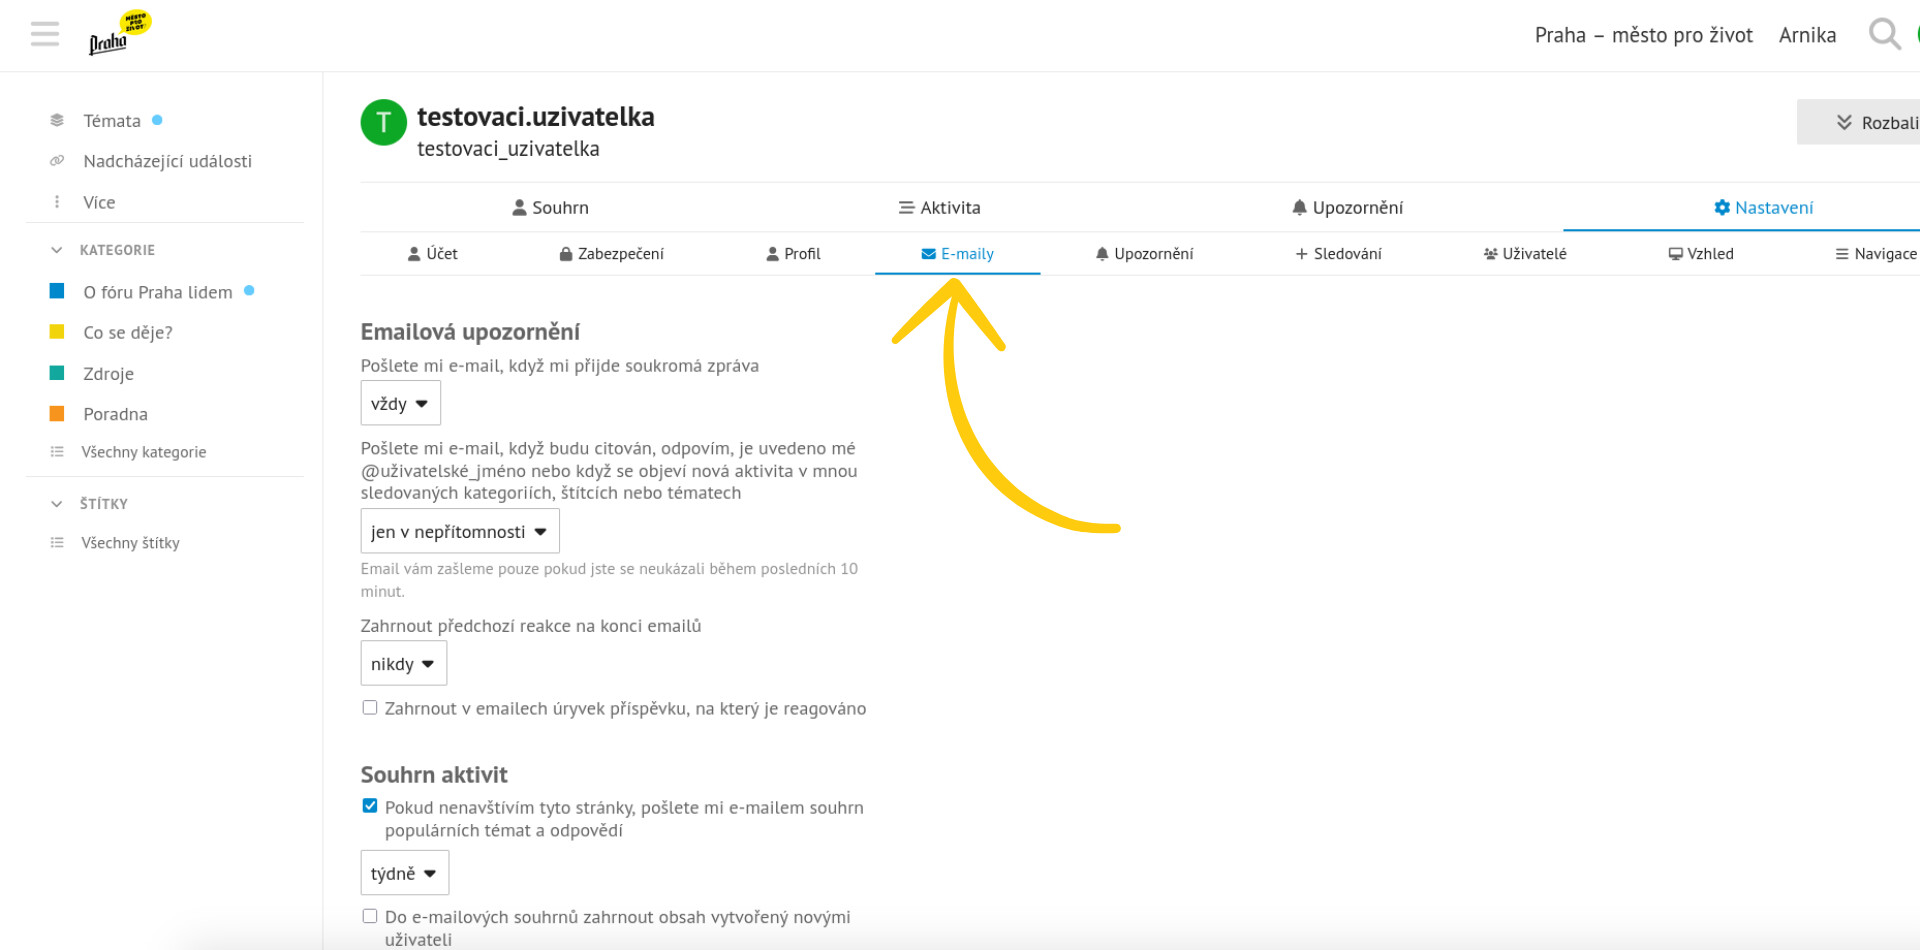The height and width of the screenshot is (950, 1920).
Task: Open the hamburger sidebar menu icon
Action: tap(45, 35)
